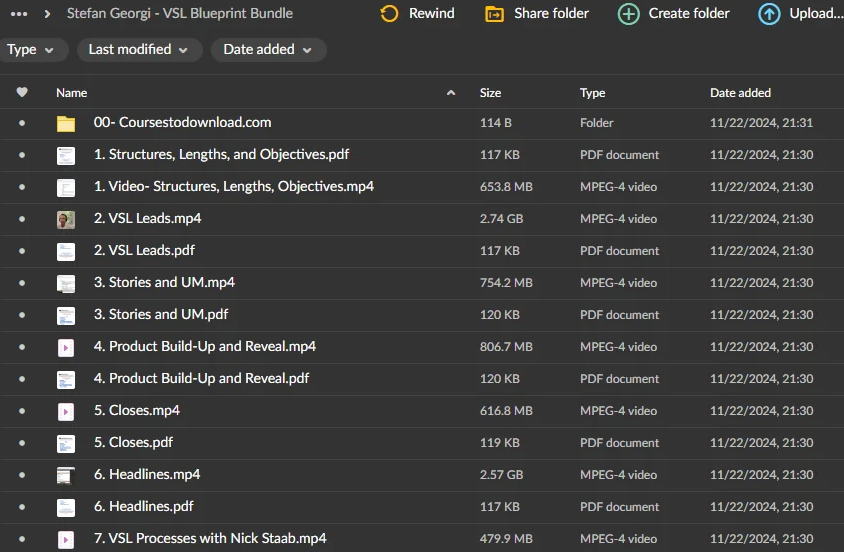Click the Rewind button label
The height and width of the screenshot is (552, 844).
pyautogui.click(x=432, y=13)
